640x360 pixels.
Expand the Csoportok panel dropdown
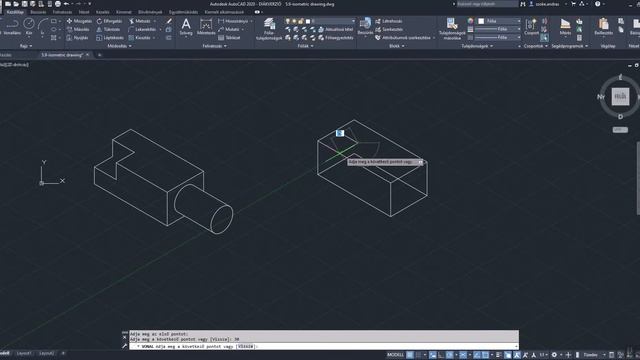click(536, 46)
